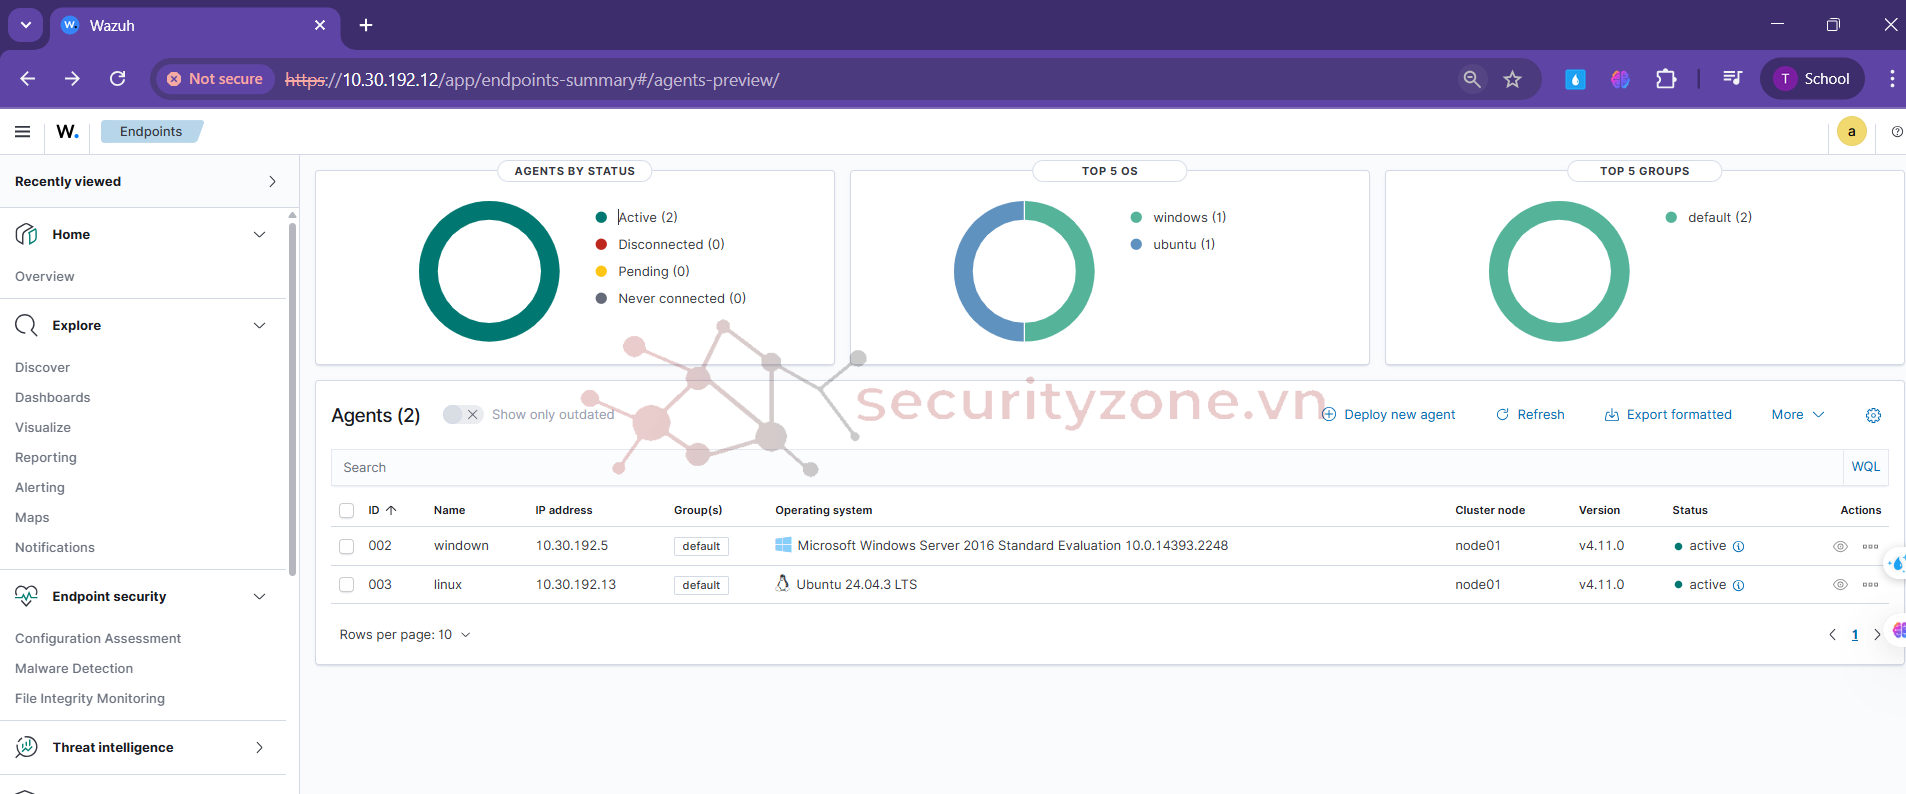The height and width of the screenshot is (794, 1906).
Task: Open more actions dots for agent 003
Action: point(1870,585)
